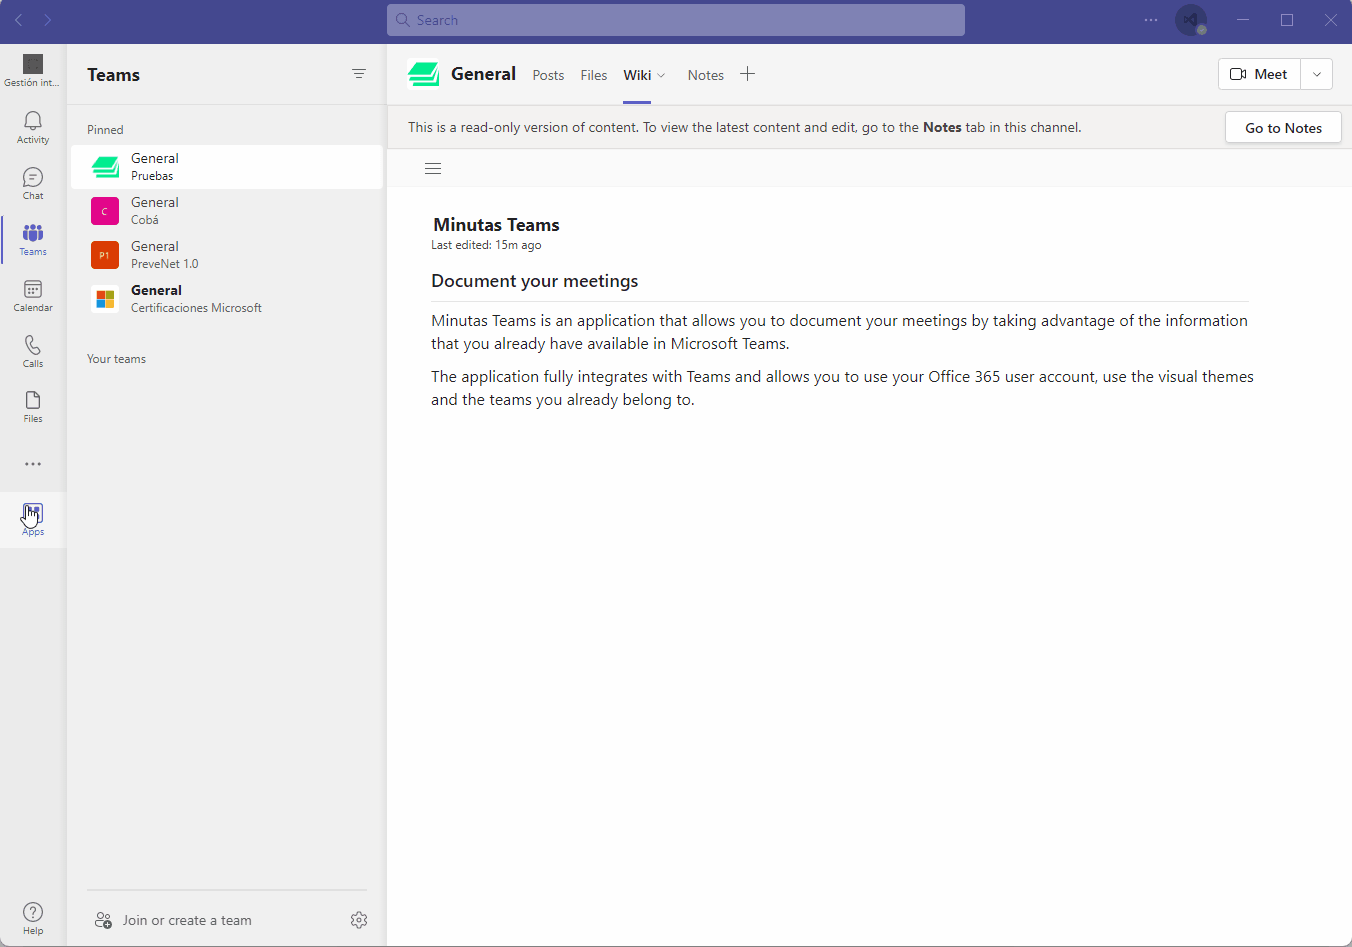Select the Wiki tab

click(x=637, y=75)
